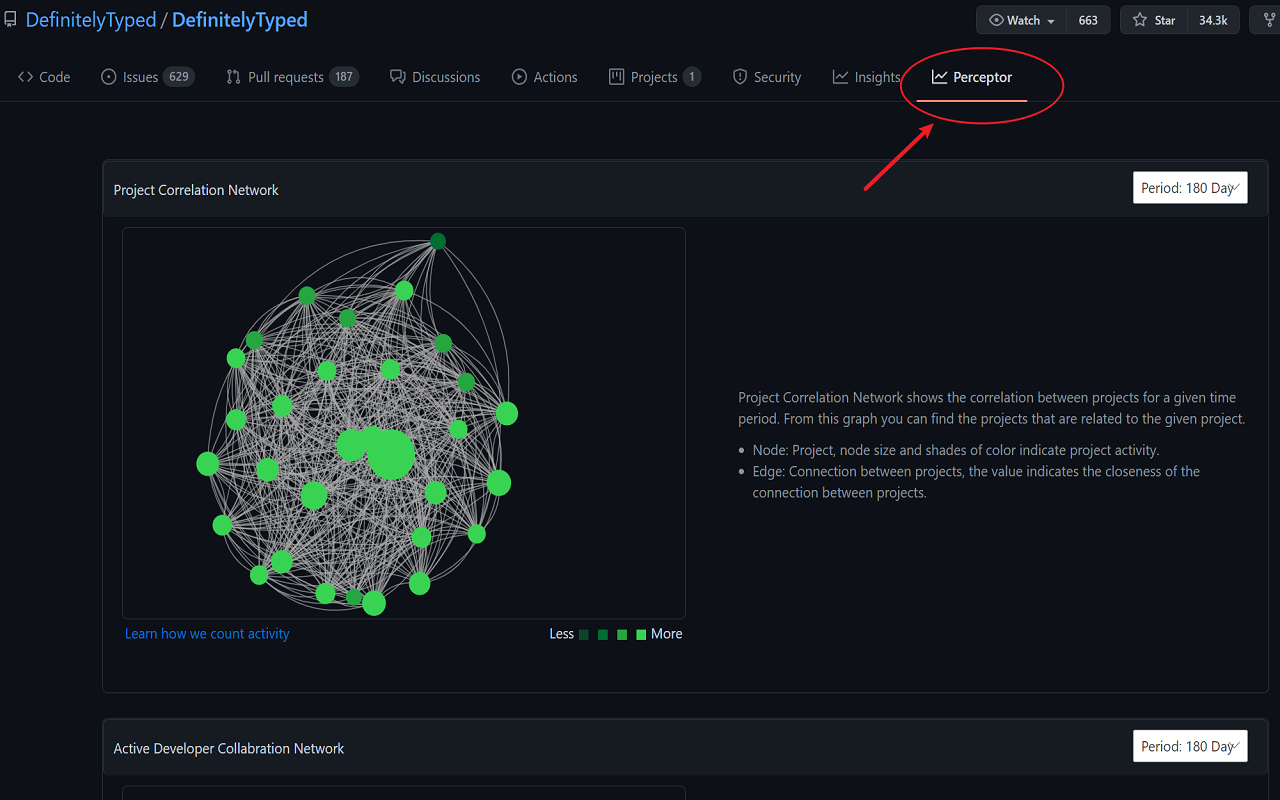Select the largest central network node
Image resolution: width=1280 pixels, height=800 pixels.
(391, 456)
